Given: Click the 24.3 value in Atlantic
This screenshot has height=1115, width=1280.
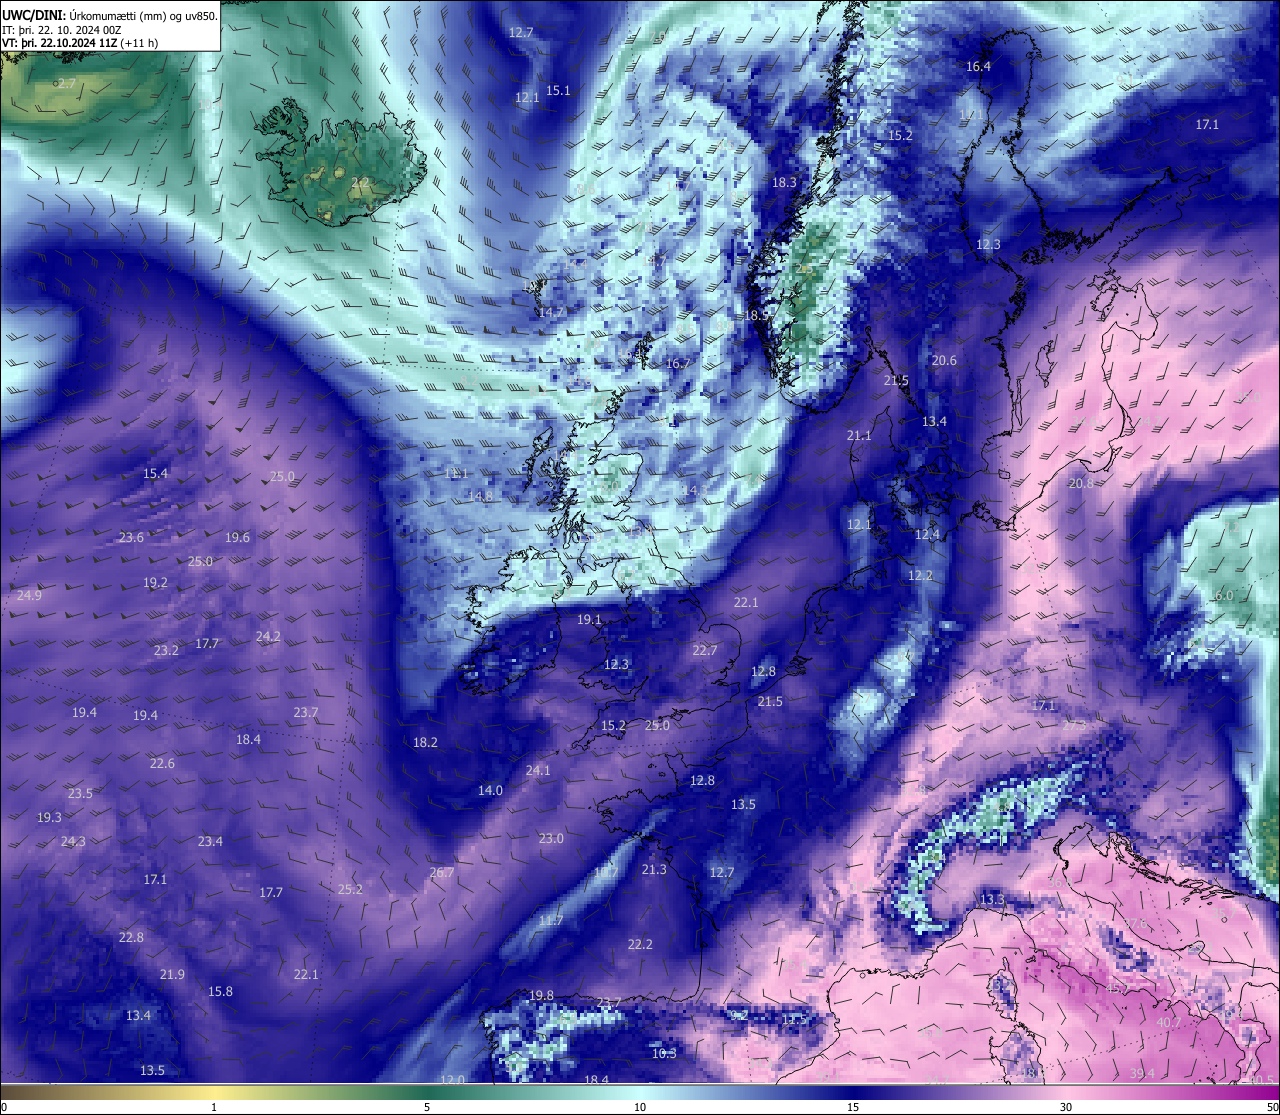Looking at the screenshot, I should 73,841.
